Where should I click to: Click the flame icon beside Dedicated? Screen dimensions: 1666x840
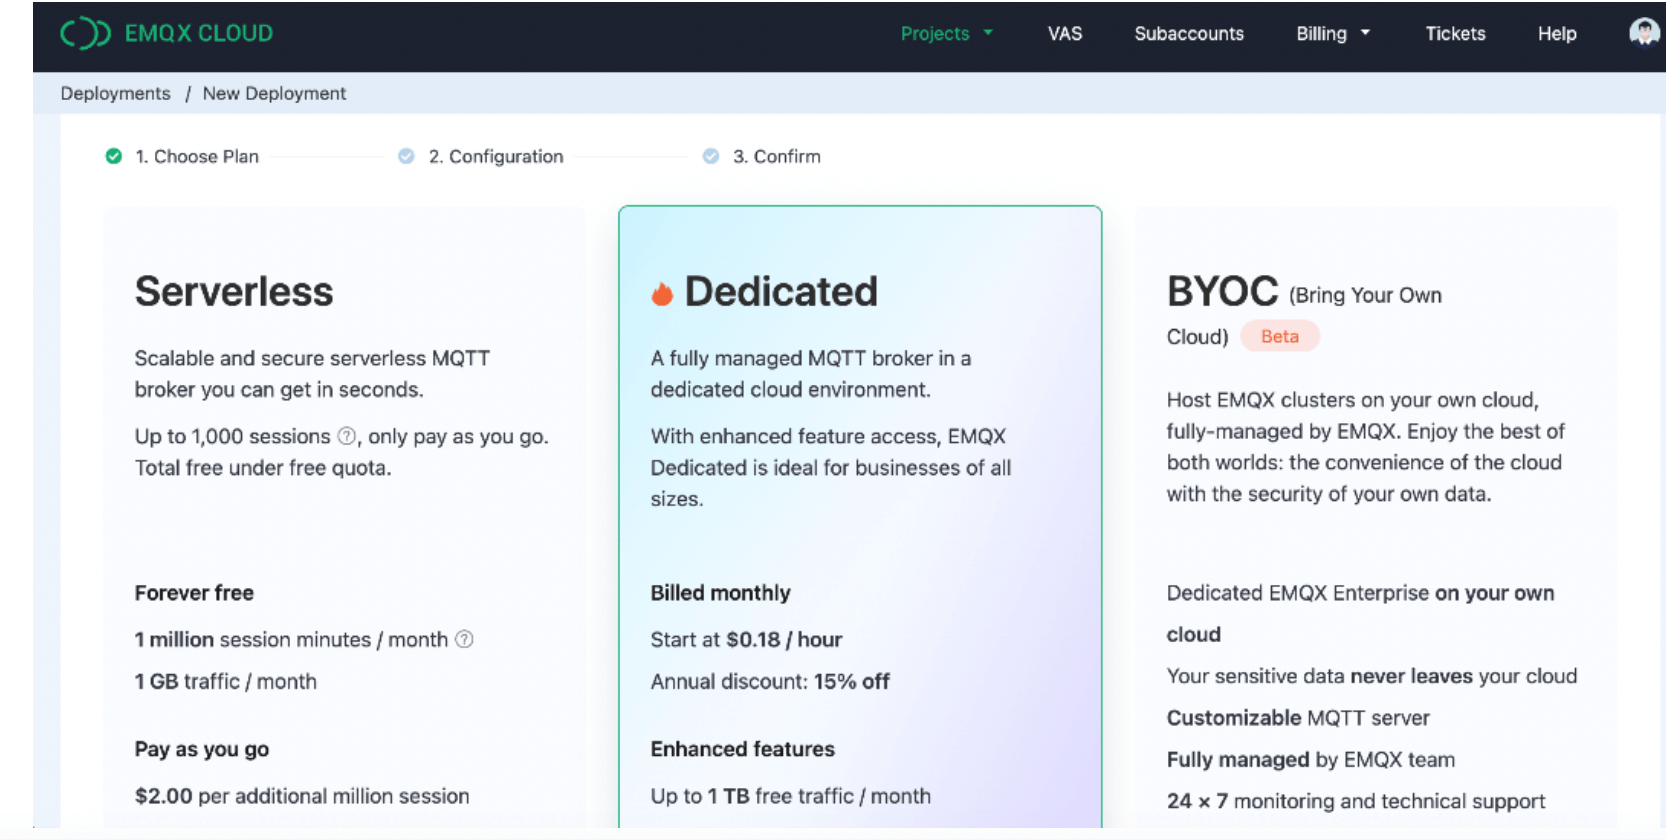pos(662,293)
